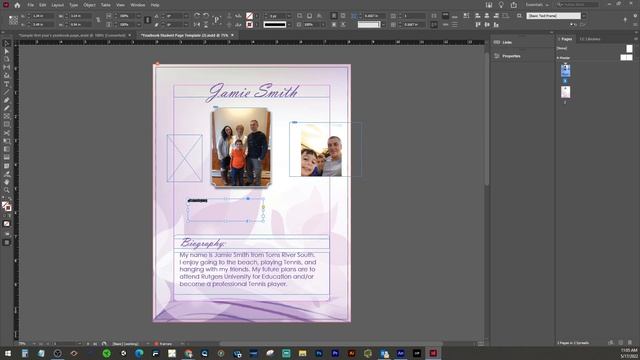Select the Rectangle tool

point(7,125)
